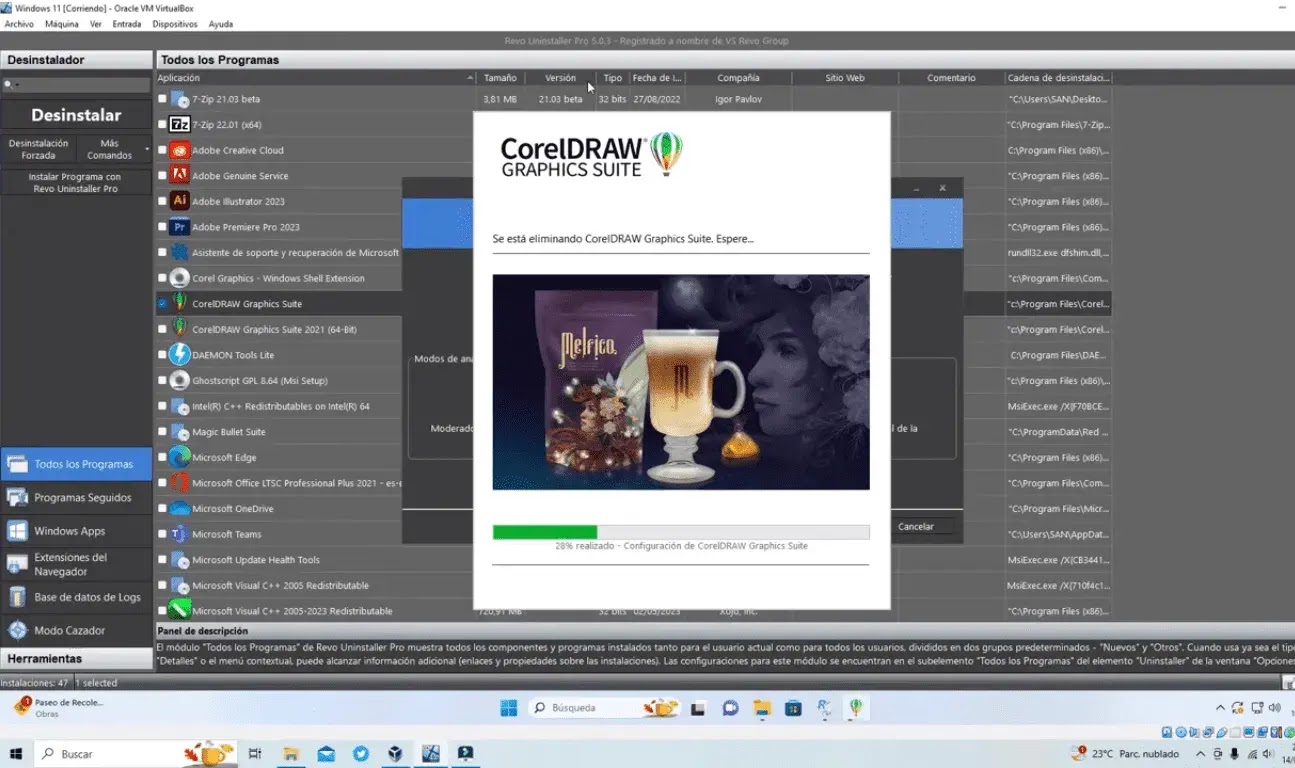Screen dimensions: 1295x768
Task: Click the CorelDRAW Graphics Suite 2021 balloon icon
Action: 180,329
